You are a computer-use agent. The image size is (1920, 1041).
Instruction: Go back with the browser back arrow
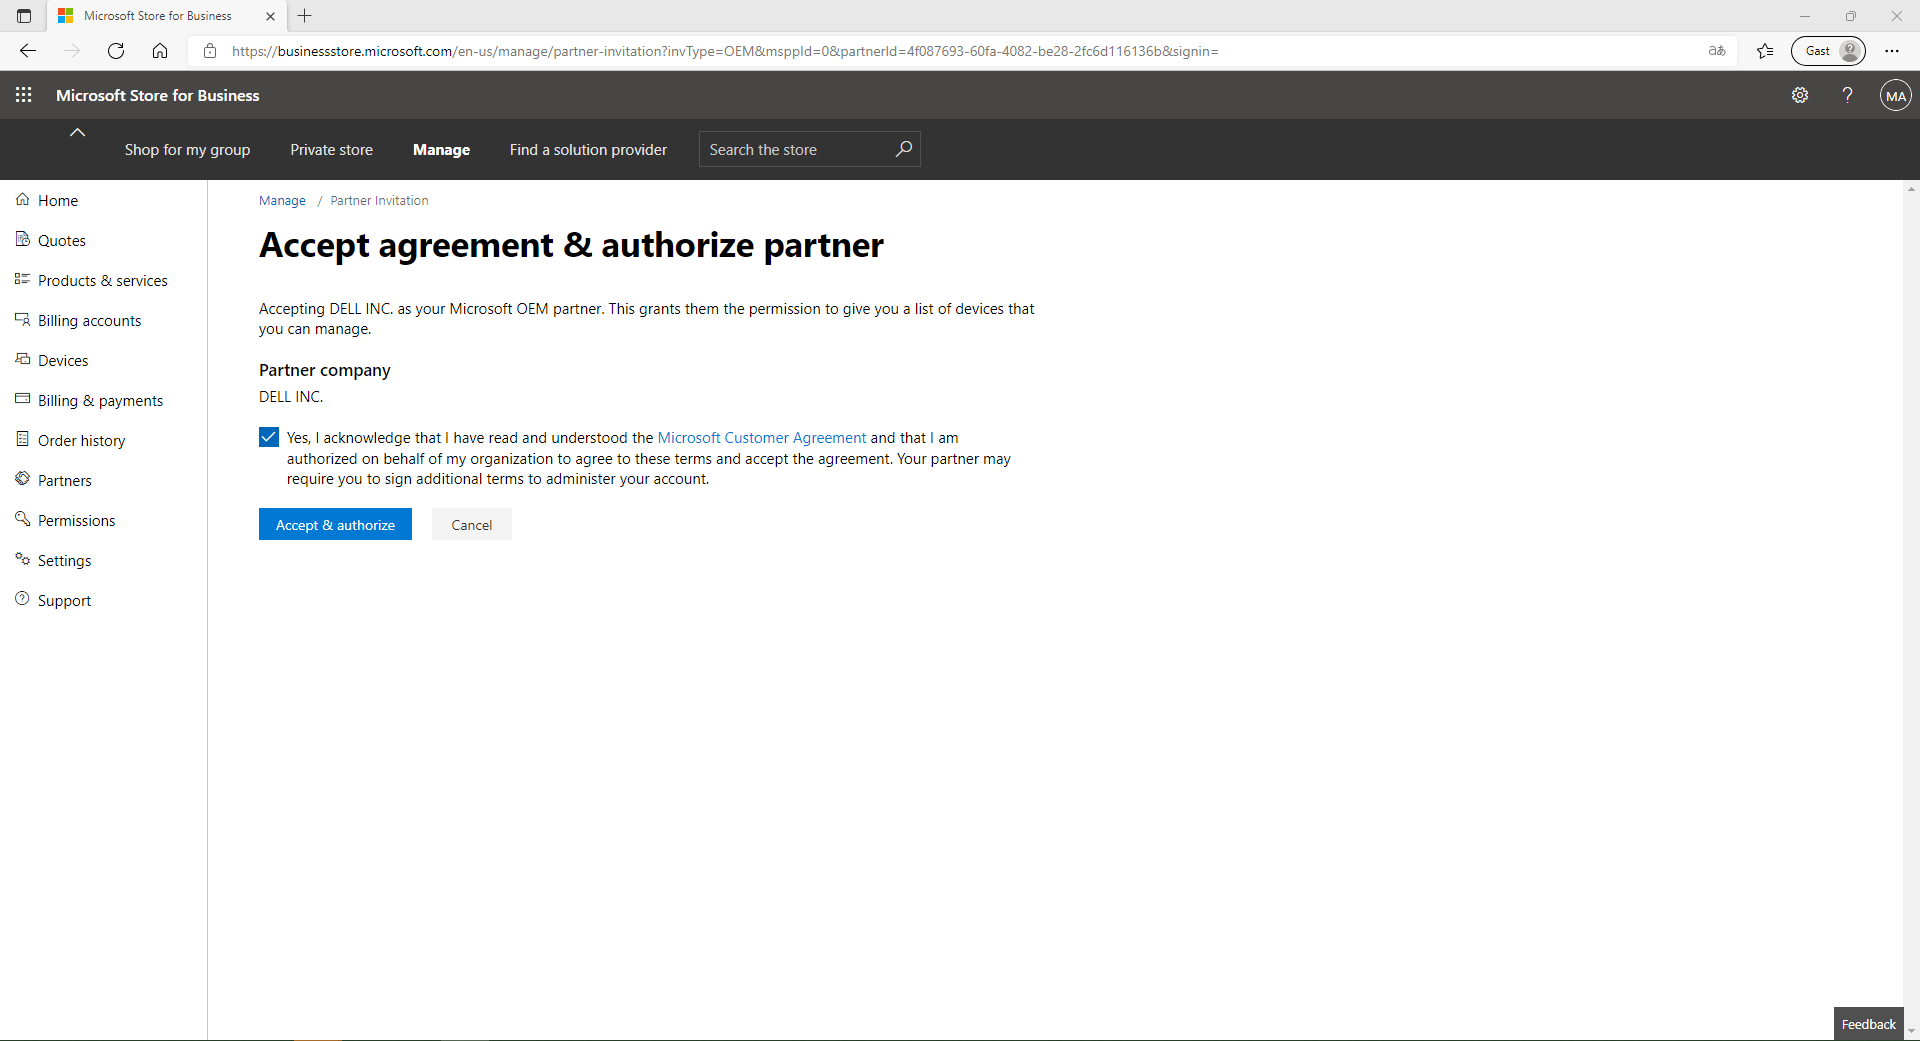[x=28, y=51]
